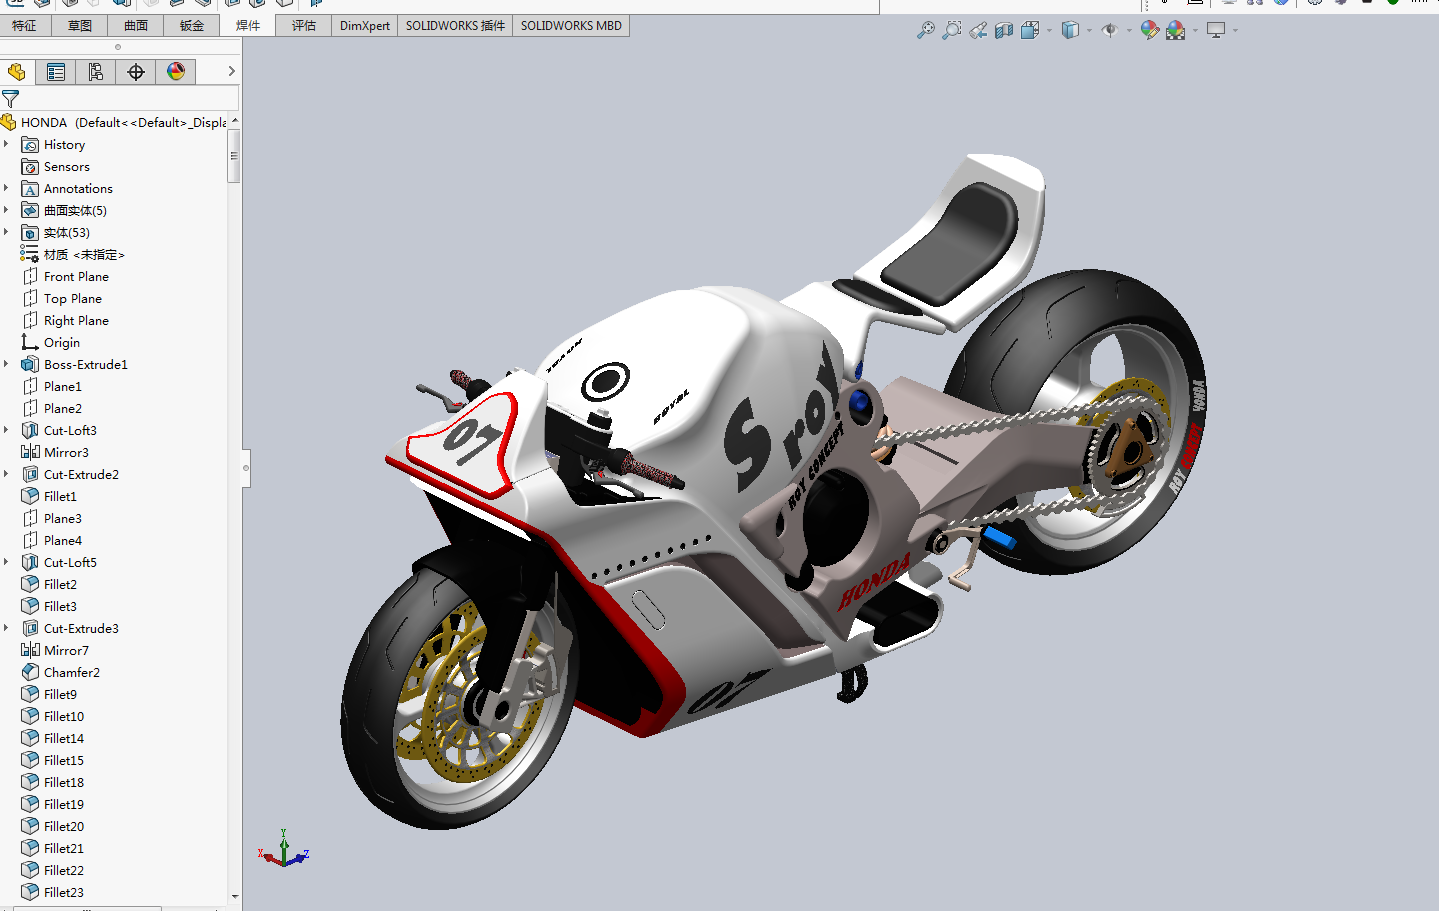This screenshot has height=911, width=1439.
Task: Open the SOLIDWORKS 插件 tab
Action: click(x=455, y=26)
